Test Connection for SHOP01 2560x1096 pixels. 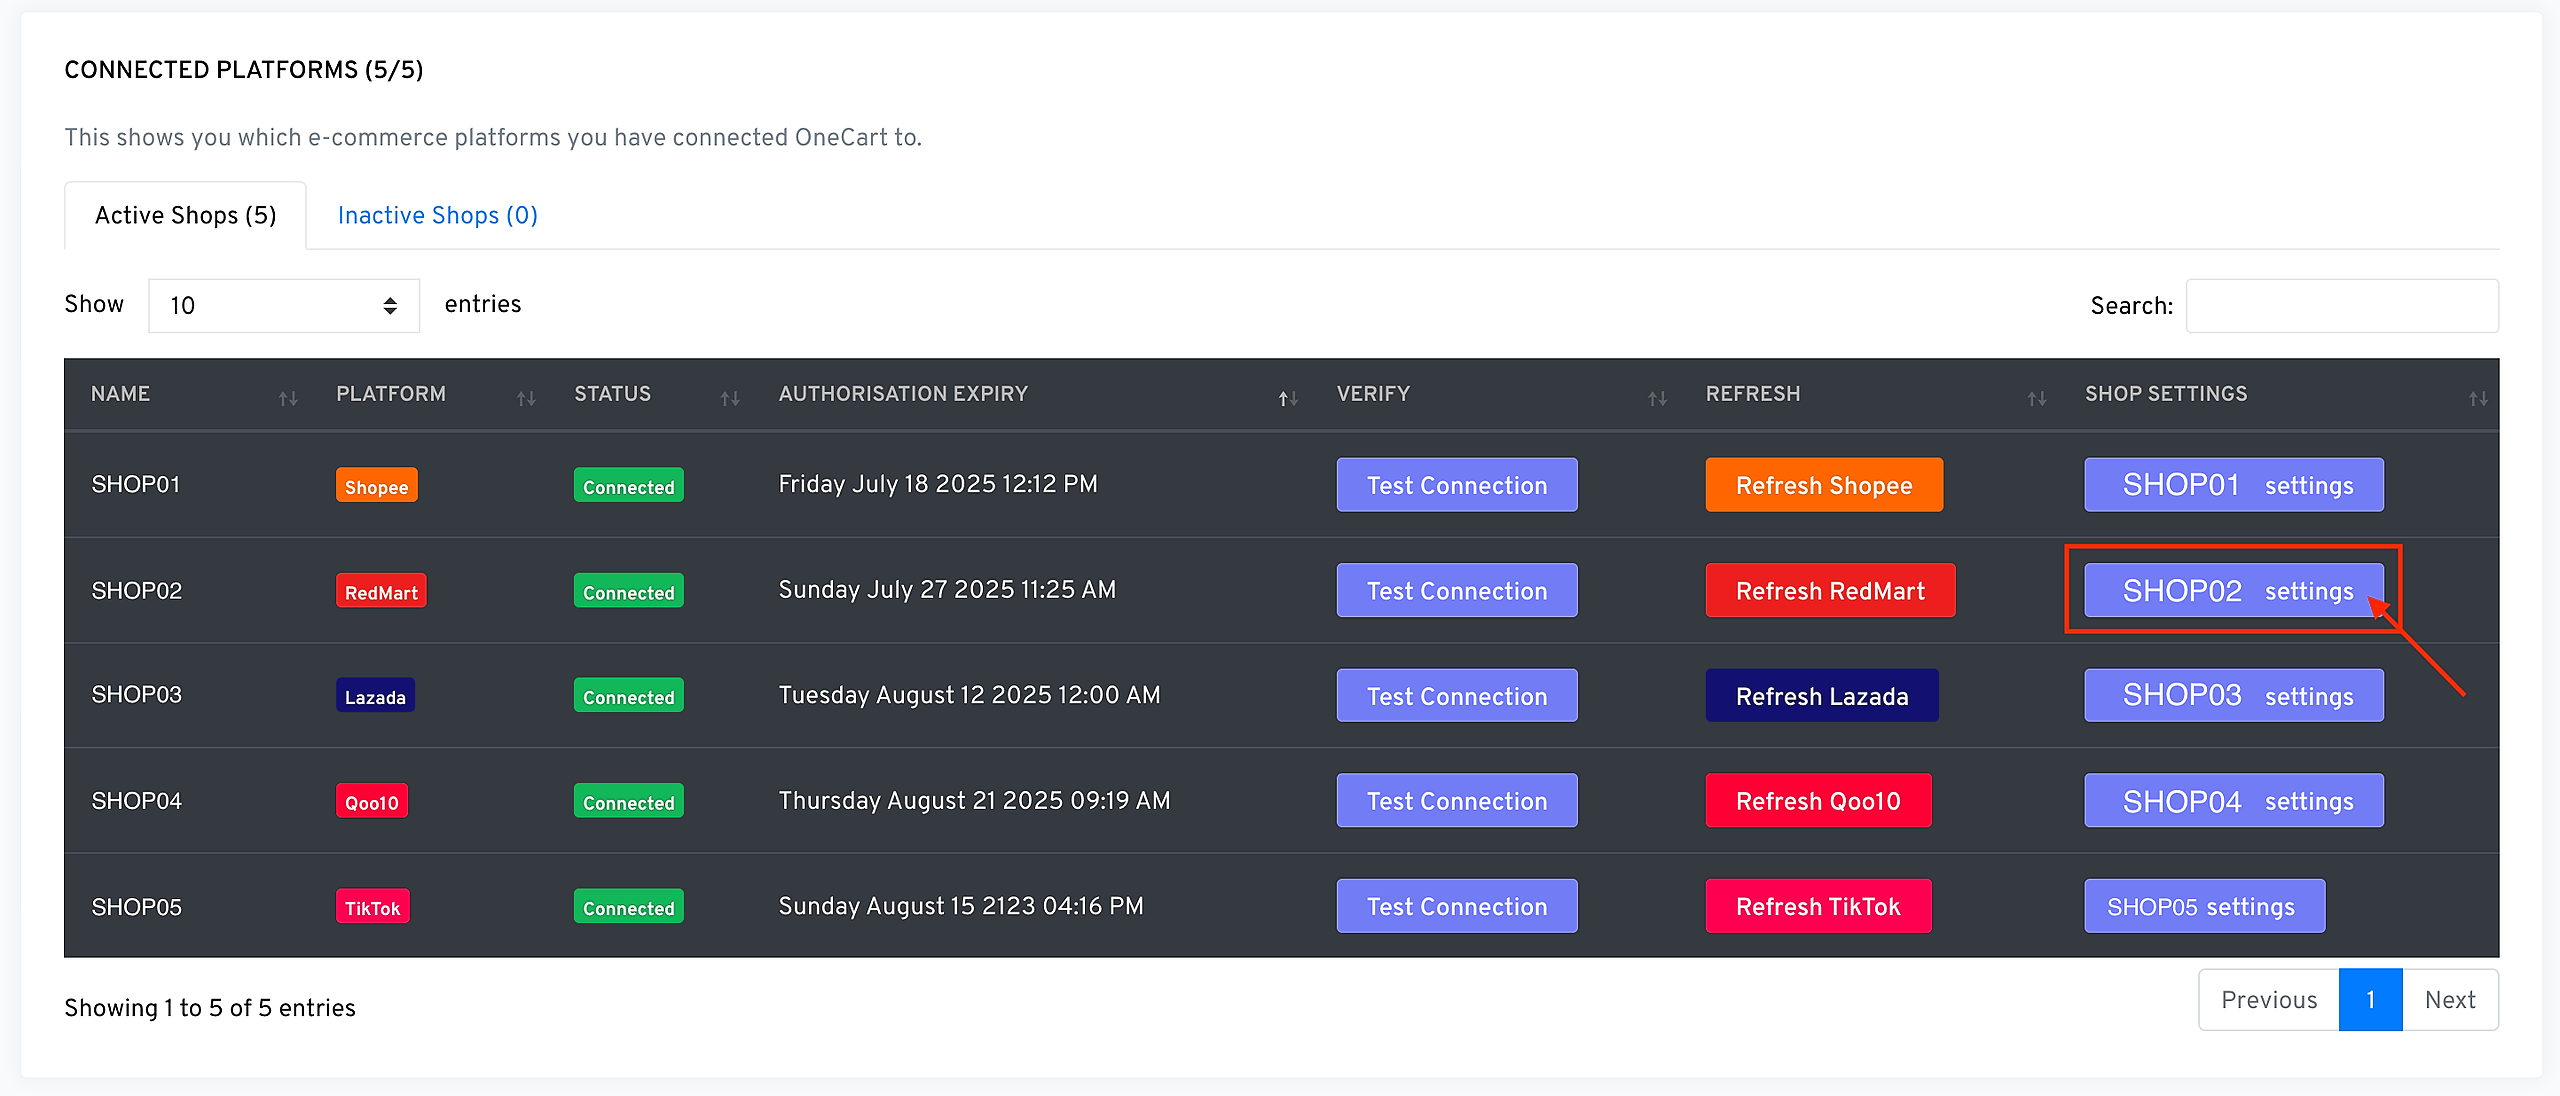tap(1456, 485)
